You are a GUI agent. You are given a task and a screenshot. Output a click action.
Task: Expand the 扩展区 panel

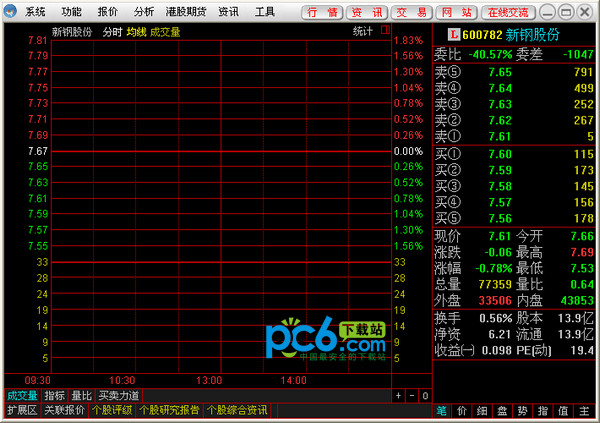tap(21, 410)
